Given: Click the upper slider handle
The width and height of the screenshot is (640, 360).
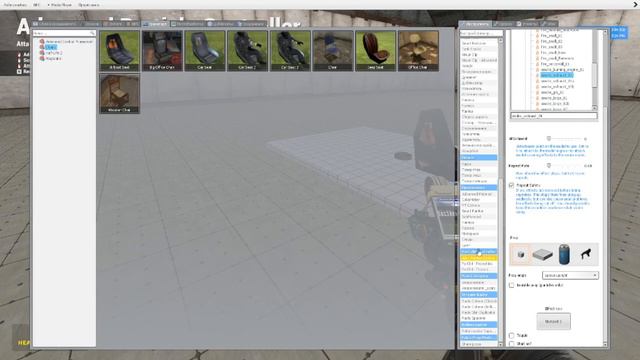Looking at the screenshot, I should (549, 138).
